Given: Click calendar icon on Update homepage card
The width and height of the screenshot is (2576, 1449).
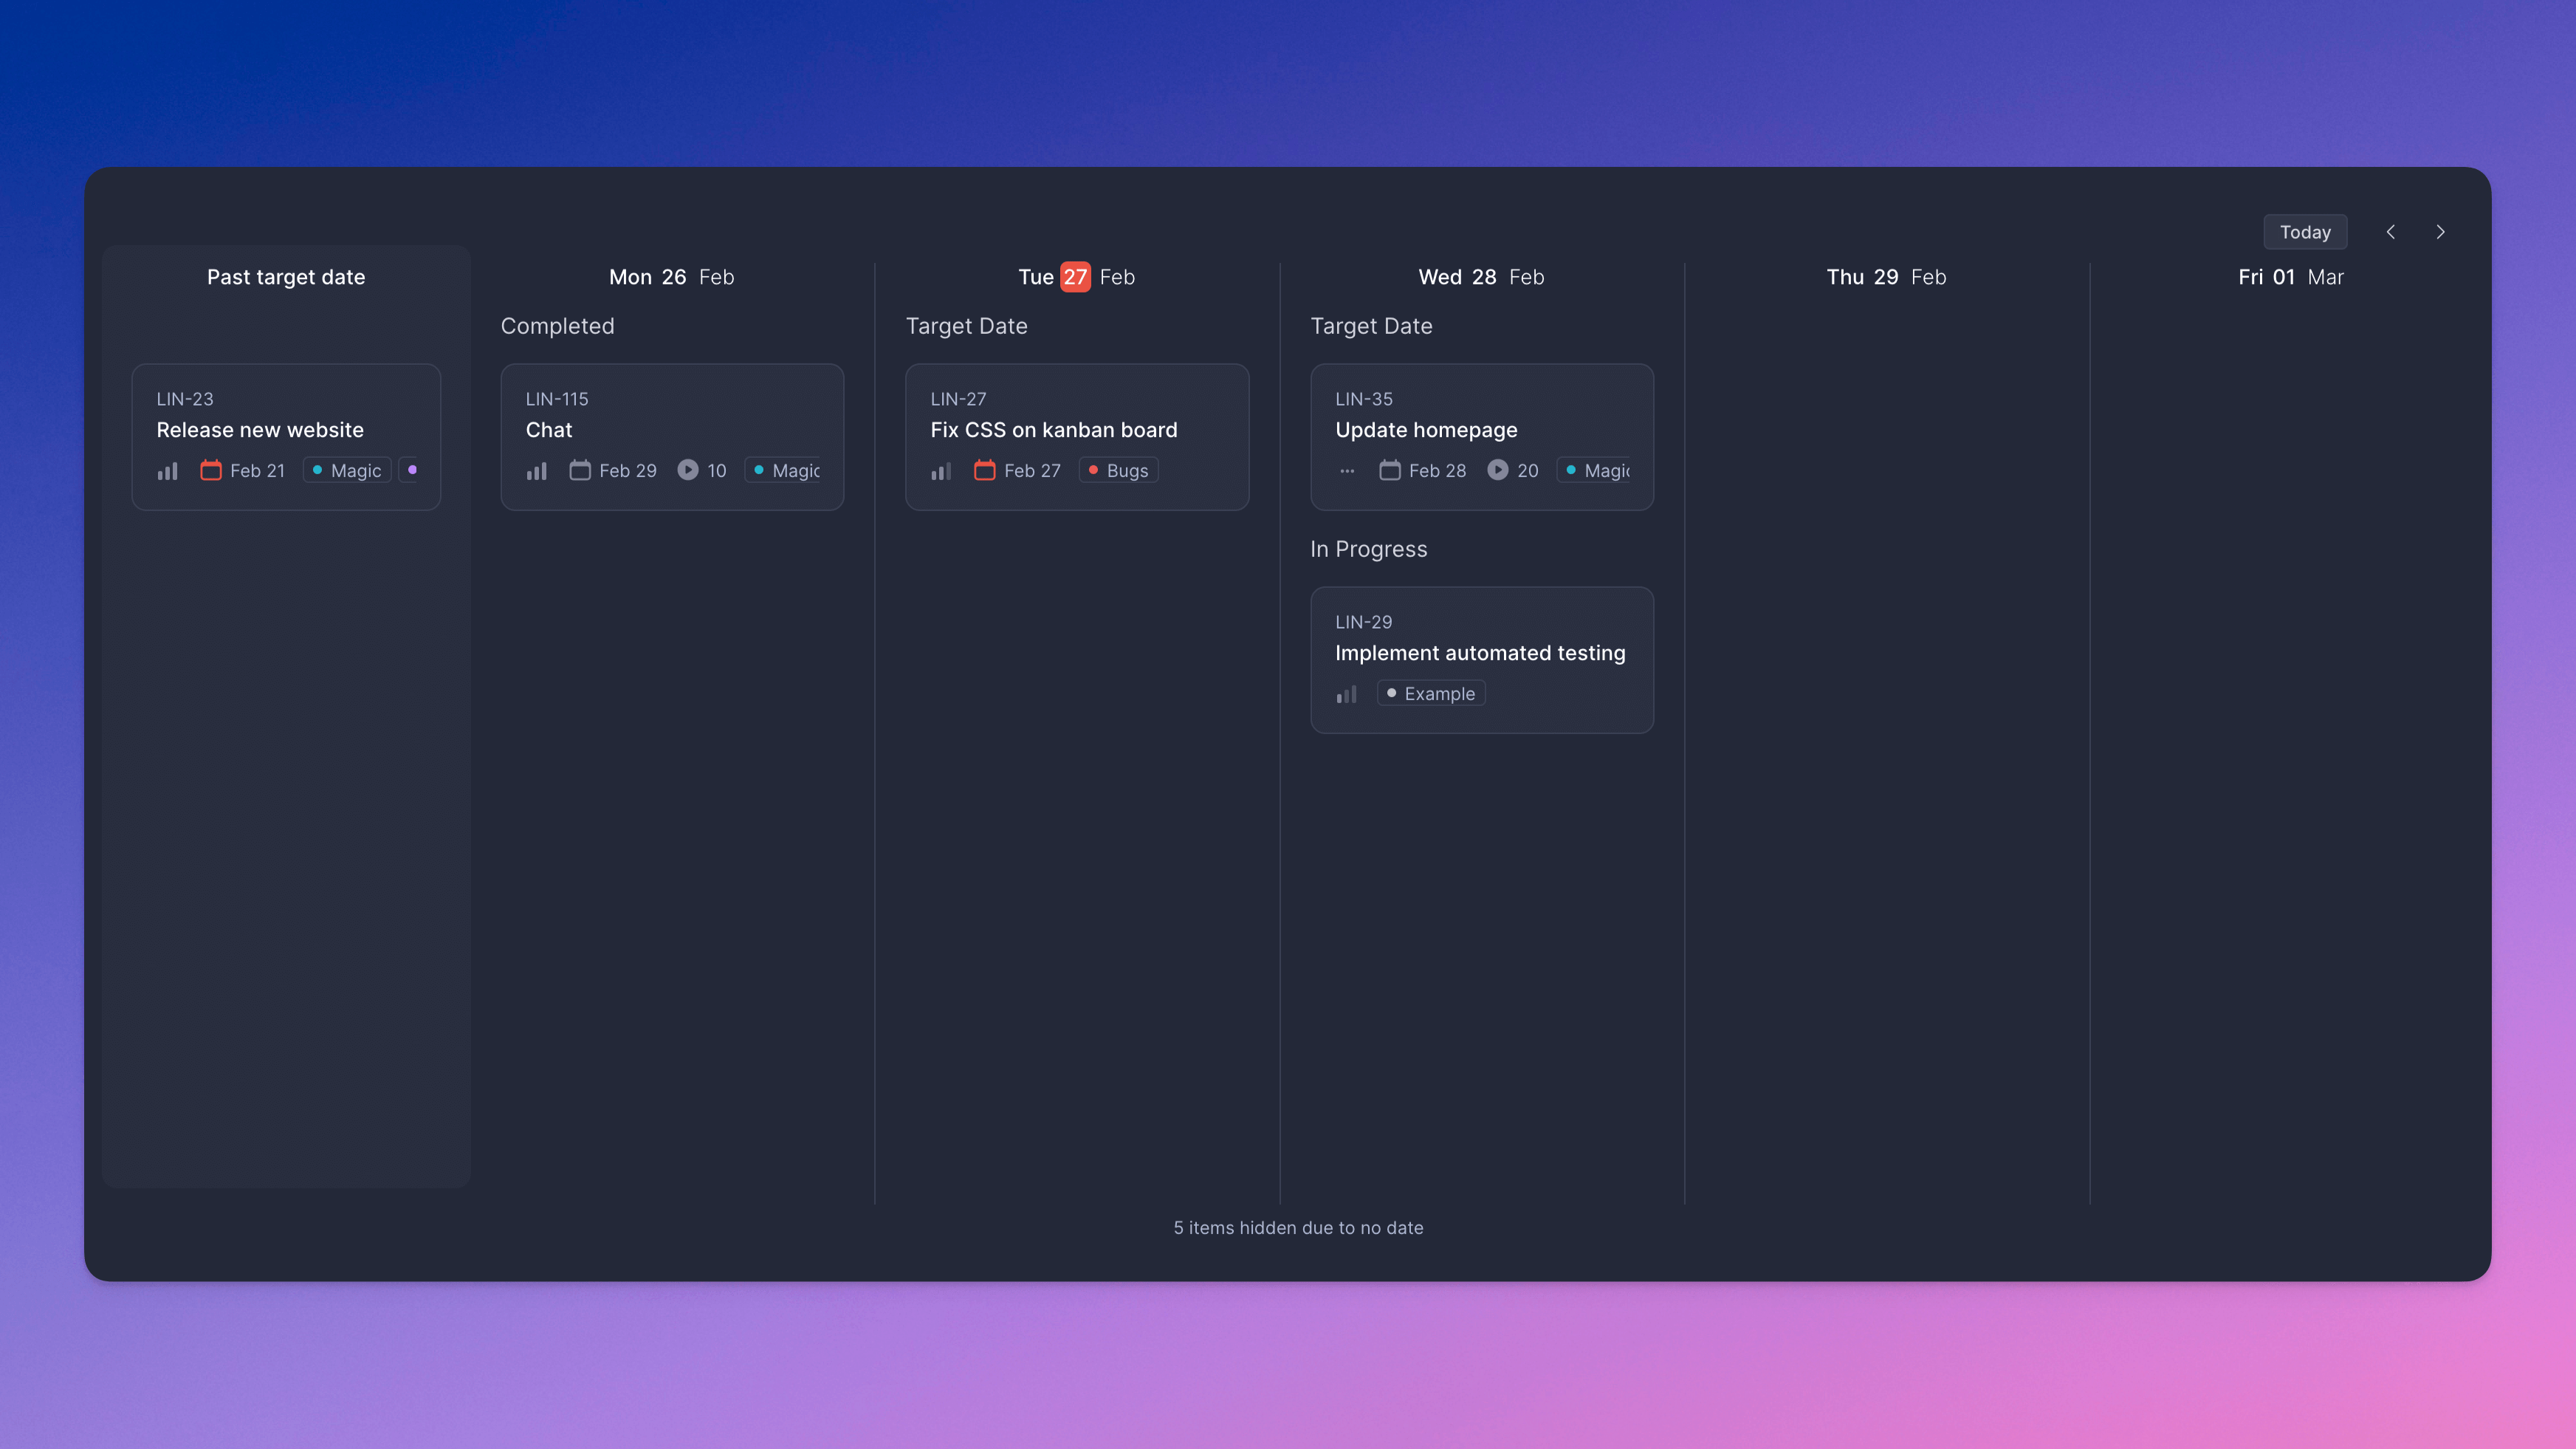Looking at the screenshot, I should [1390, 470].
